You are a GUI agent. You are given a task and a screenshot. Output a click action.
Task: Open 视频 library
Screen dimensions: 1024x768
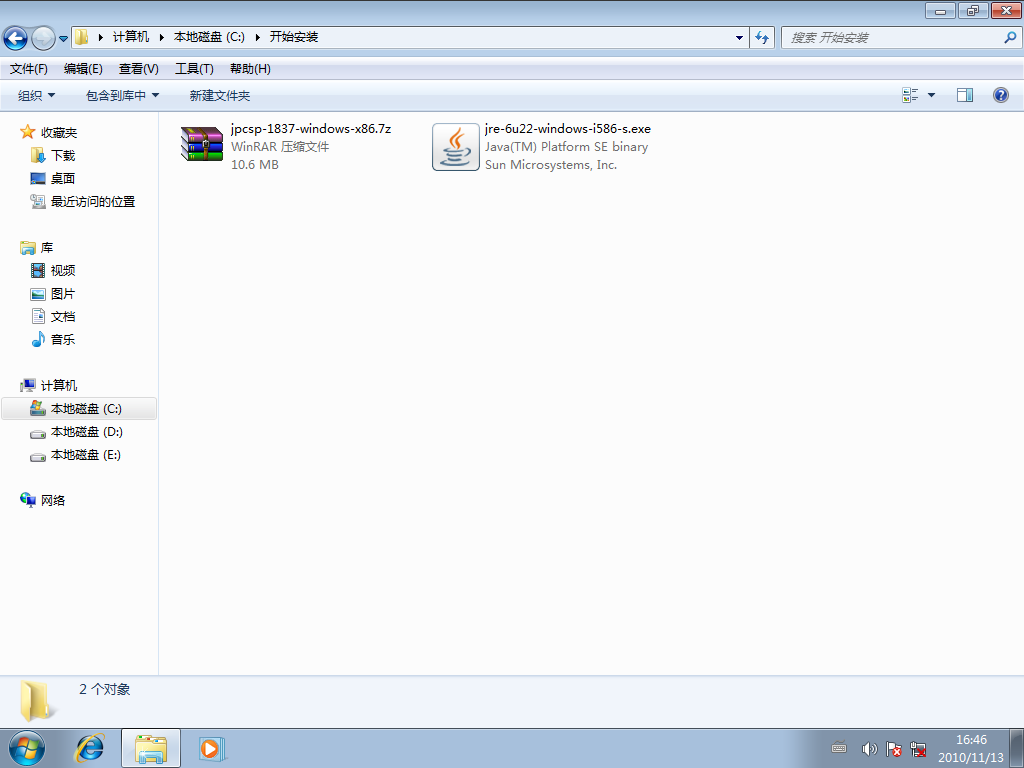(x=63, y=270)
